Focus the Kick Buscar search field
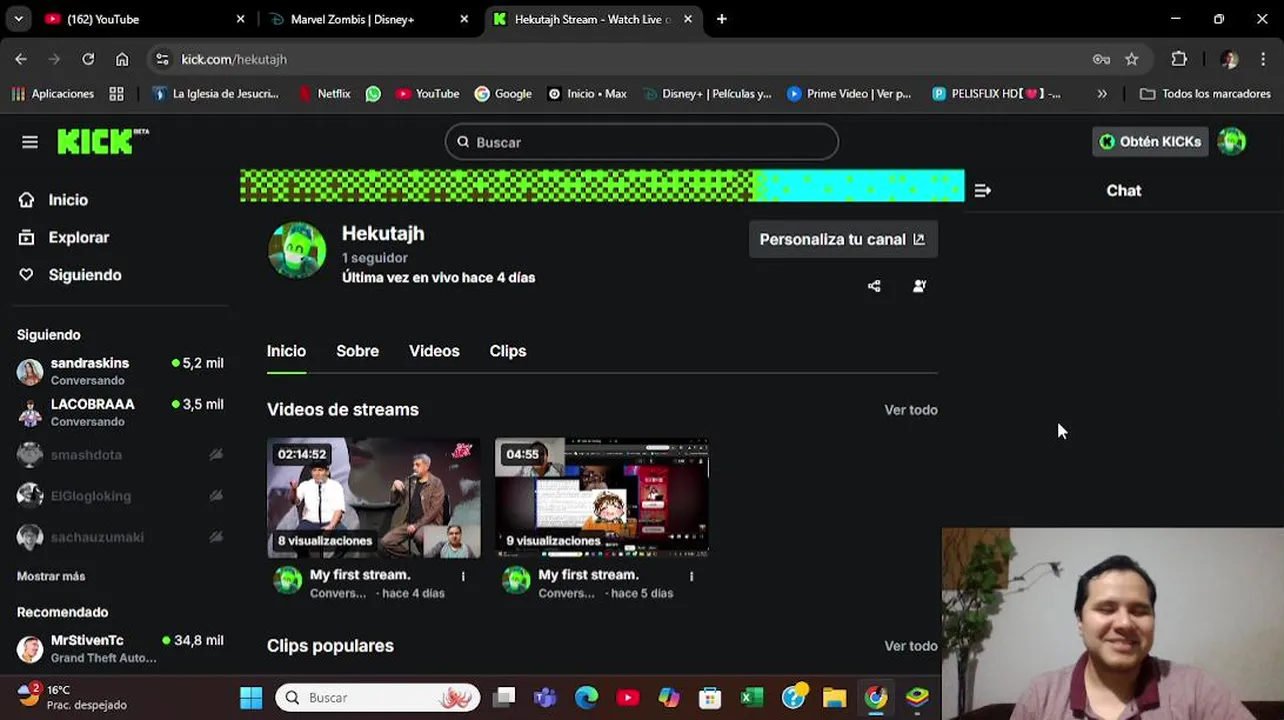Screen dimensions: 1284x720 click(641, 142)
